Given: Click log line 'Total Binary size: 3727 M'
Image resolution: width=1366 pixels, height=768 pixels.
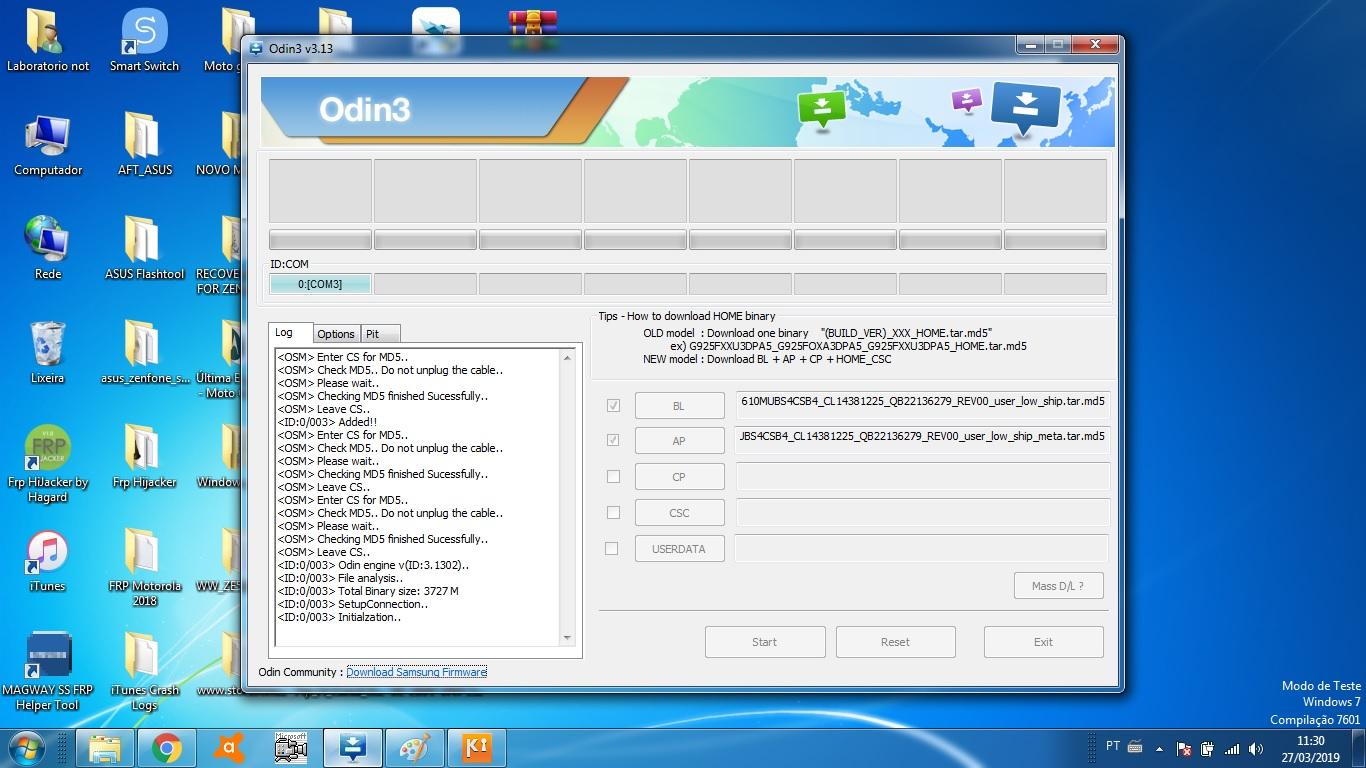Looking at the screenshot, I should click(368, 591).
